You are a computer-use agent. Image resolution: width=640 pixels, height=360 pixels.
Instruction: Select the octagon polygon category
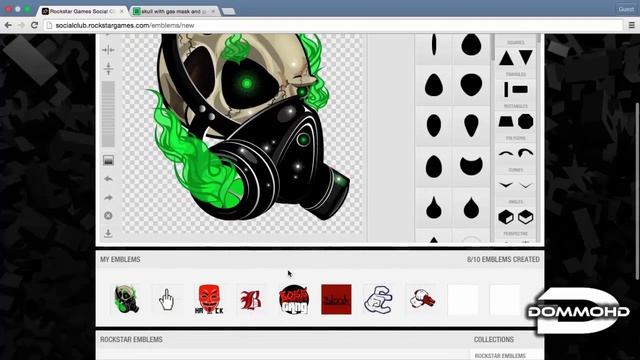tap(526, 121)
